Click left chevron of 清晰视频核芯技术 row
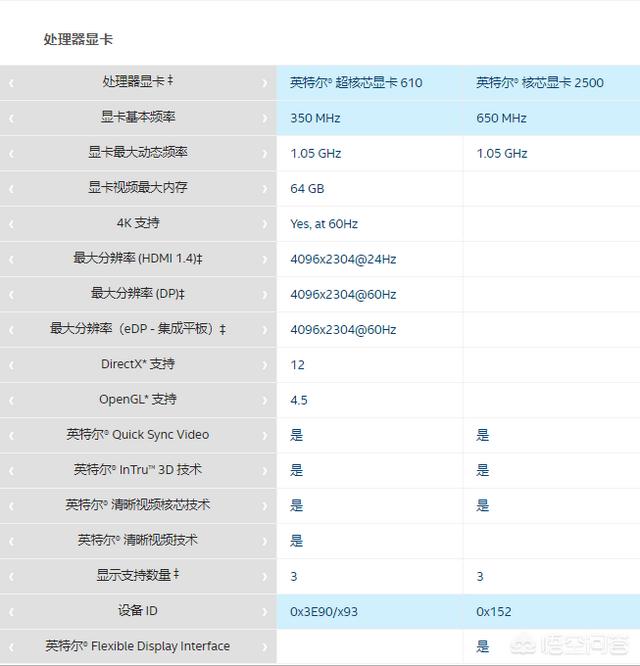Screen dimensions: 640x666 click(11, 506)
